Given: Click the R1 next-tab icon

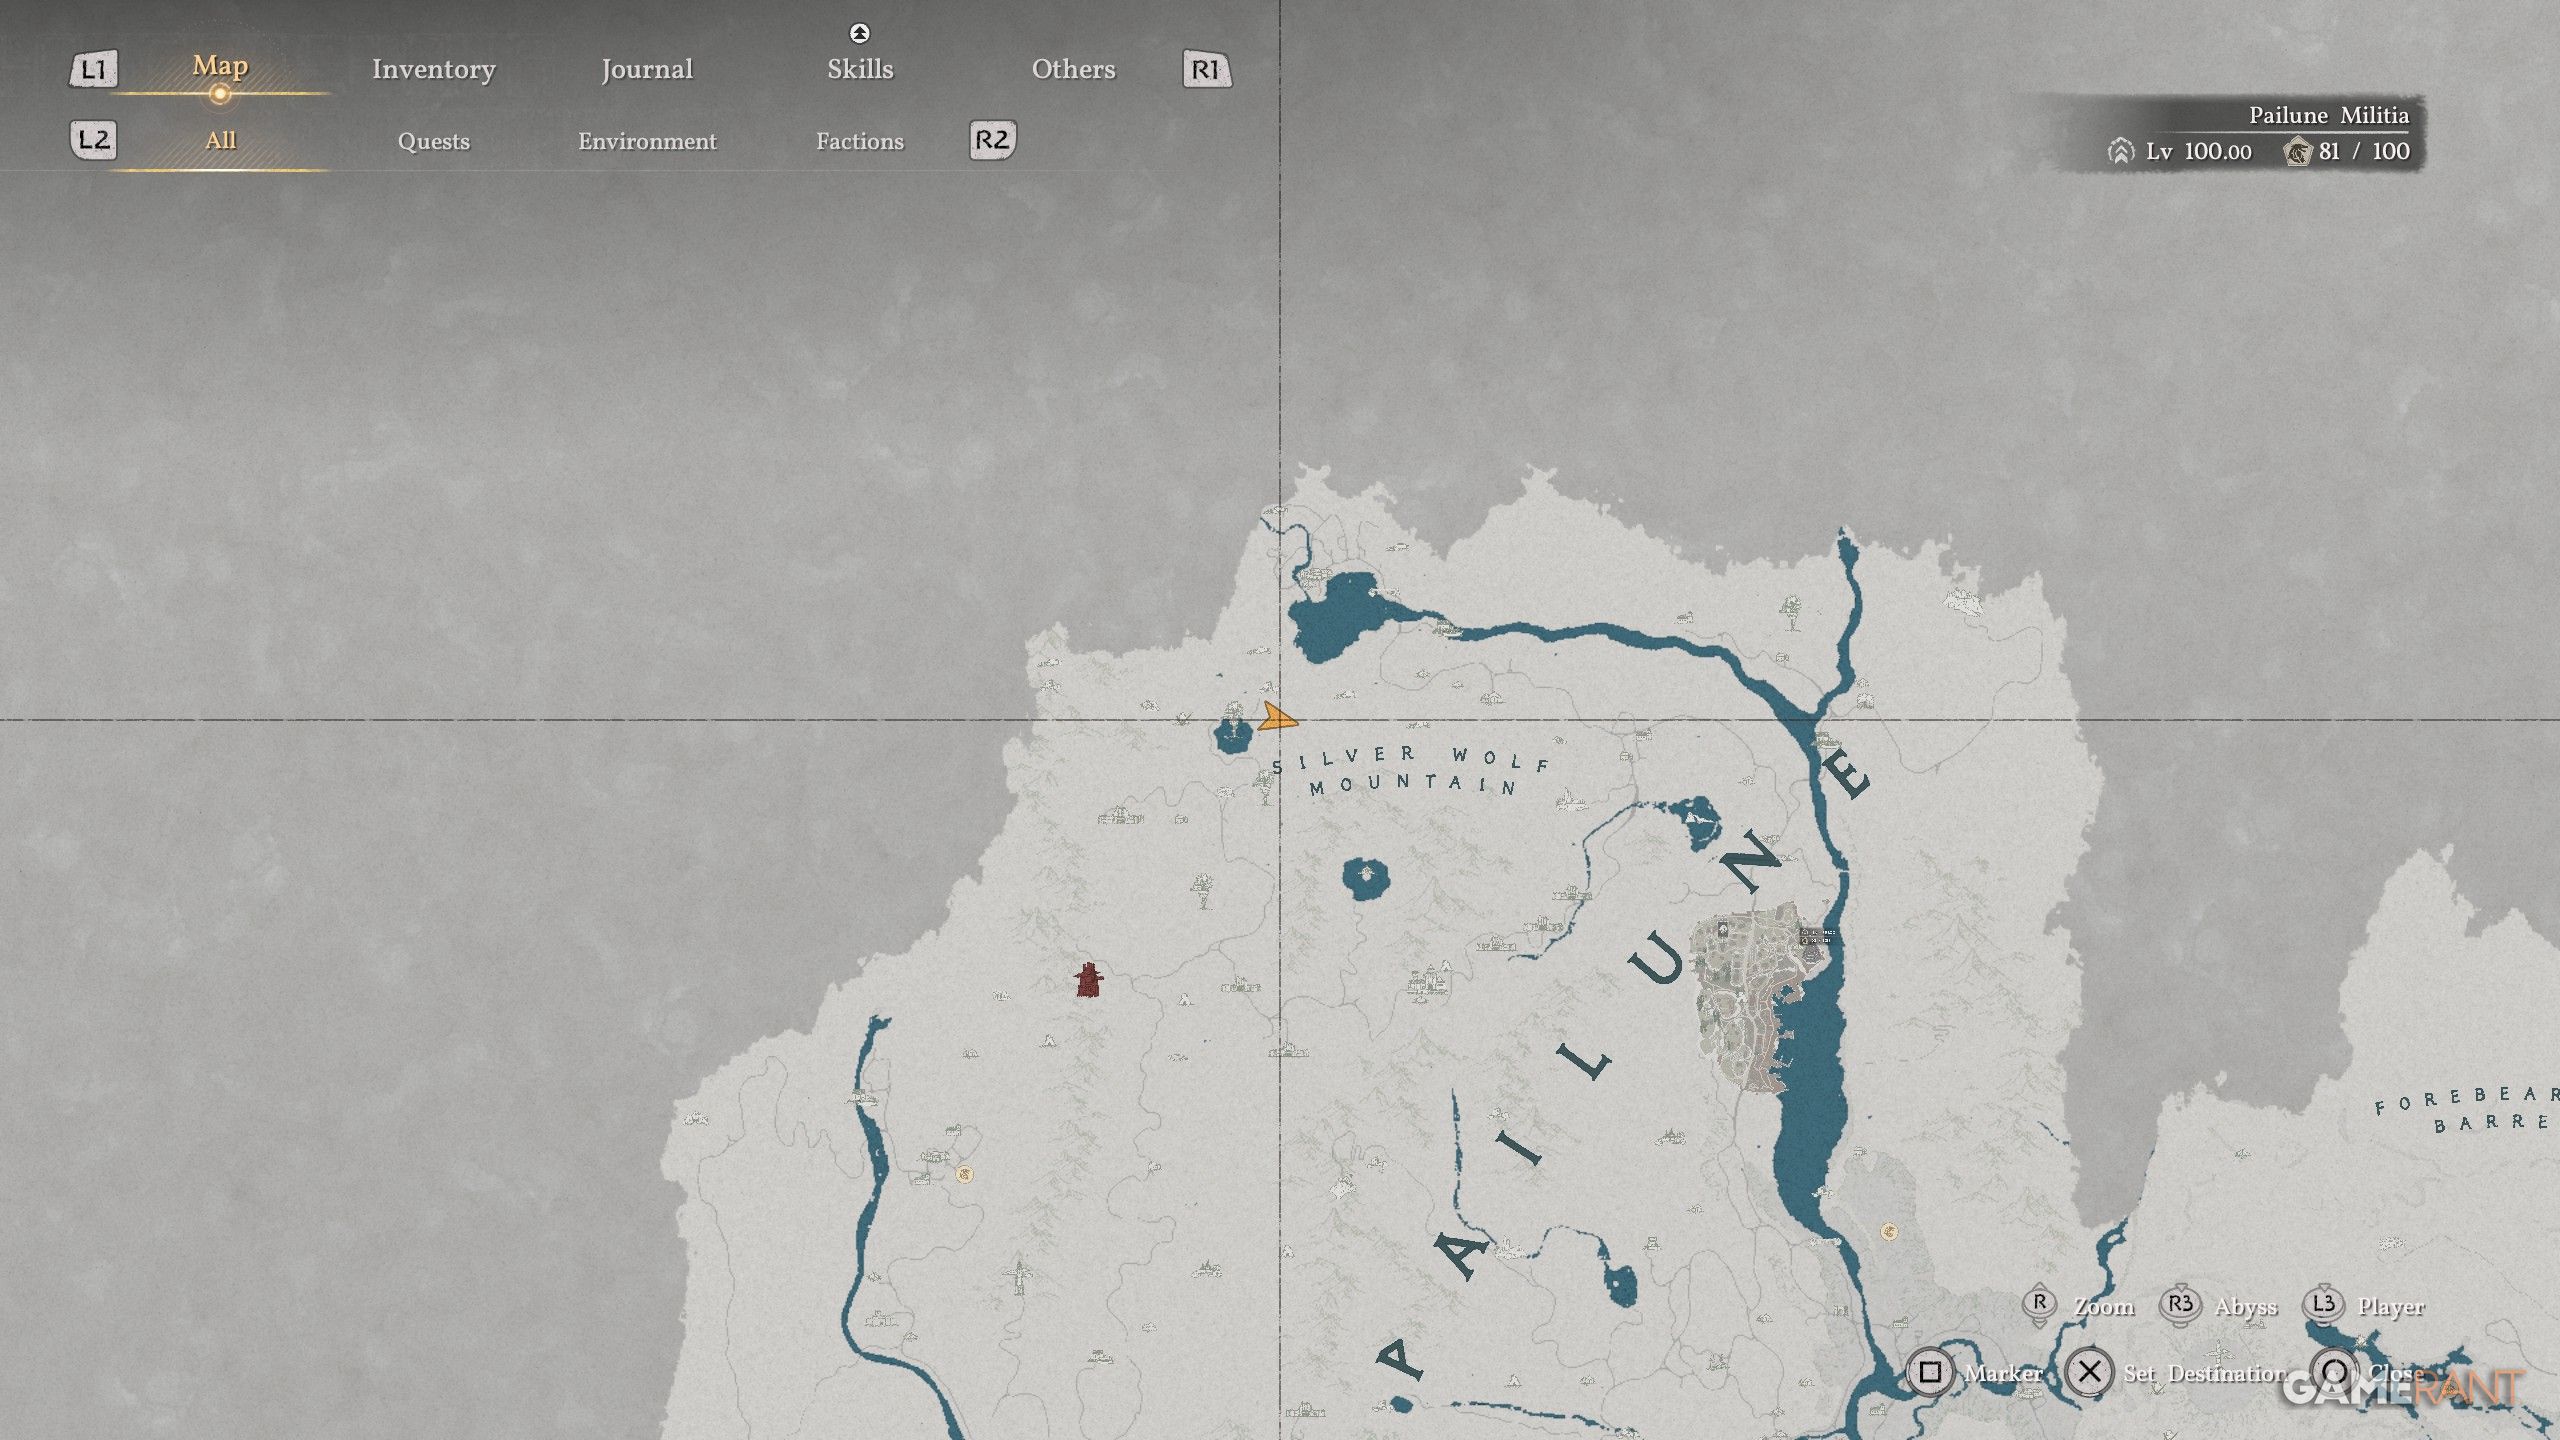Looking at the screenshot, I should (x=1206, y=69).
